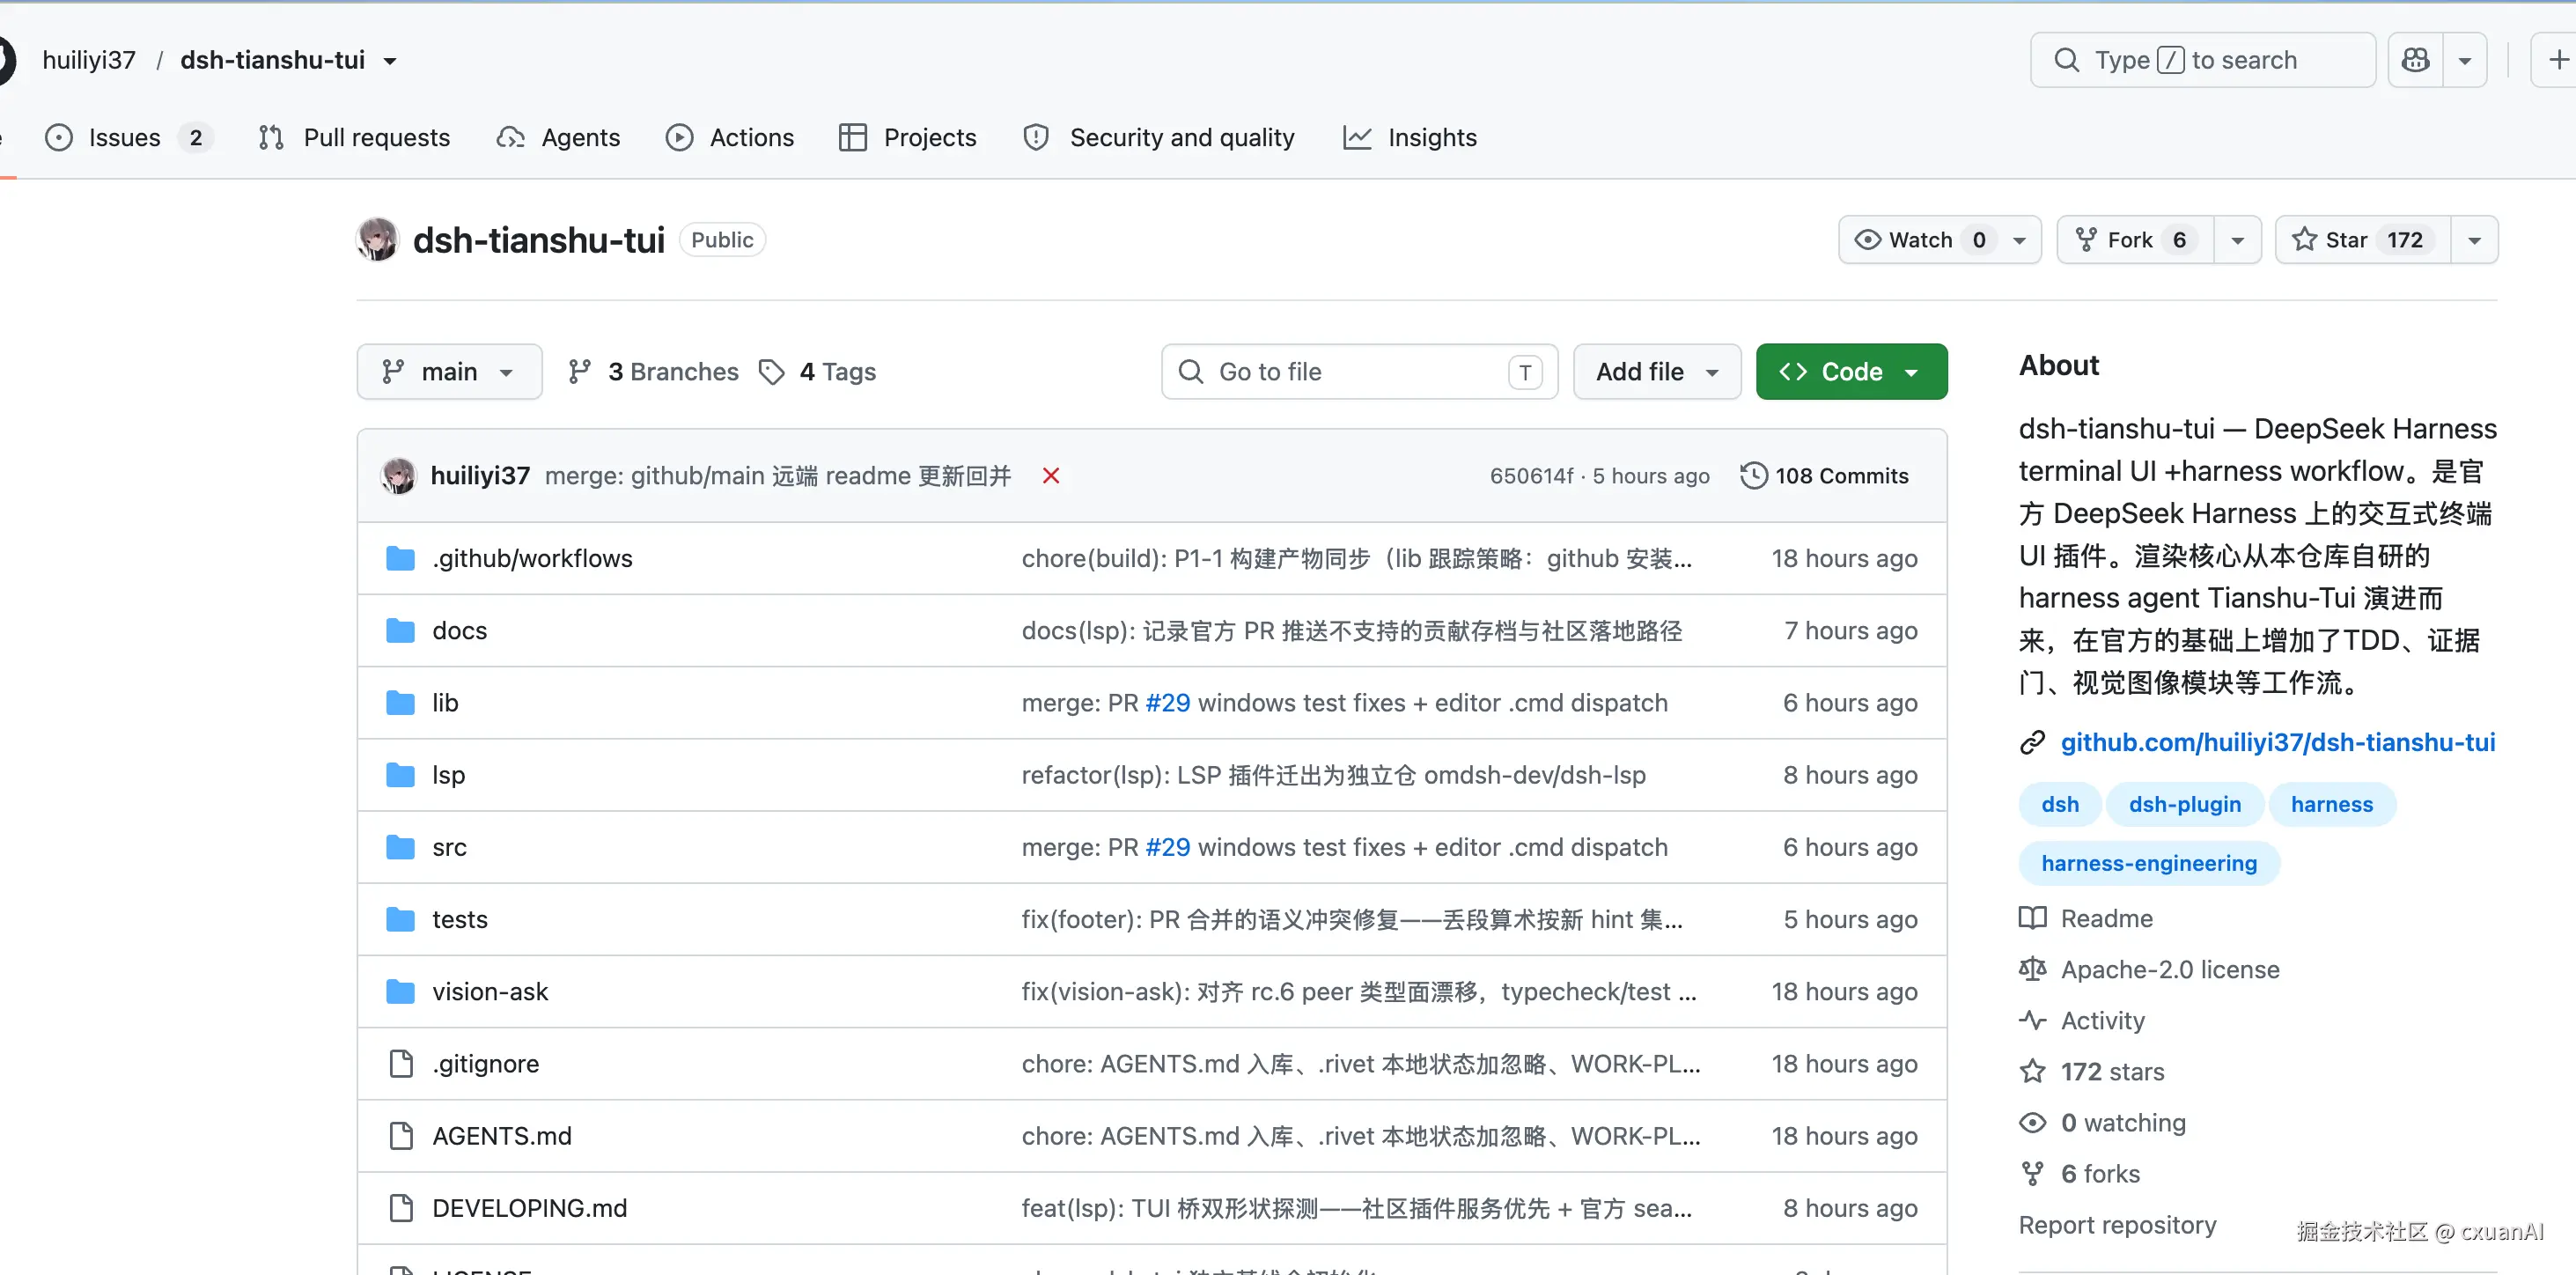Screen dimensions: 2576x1275
Task: Click the AGENTS.md file icon
Action: tap(400, 1136)
